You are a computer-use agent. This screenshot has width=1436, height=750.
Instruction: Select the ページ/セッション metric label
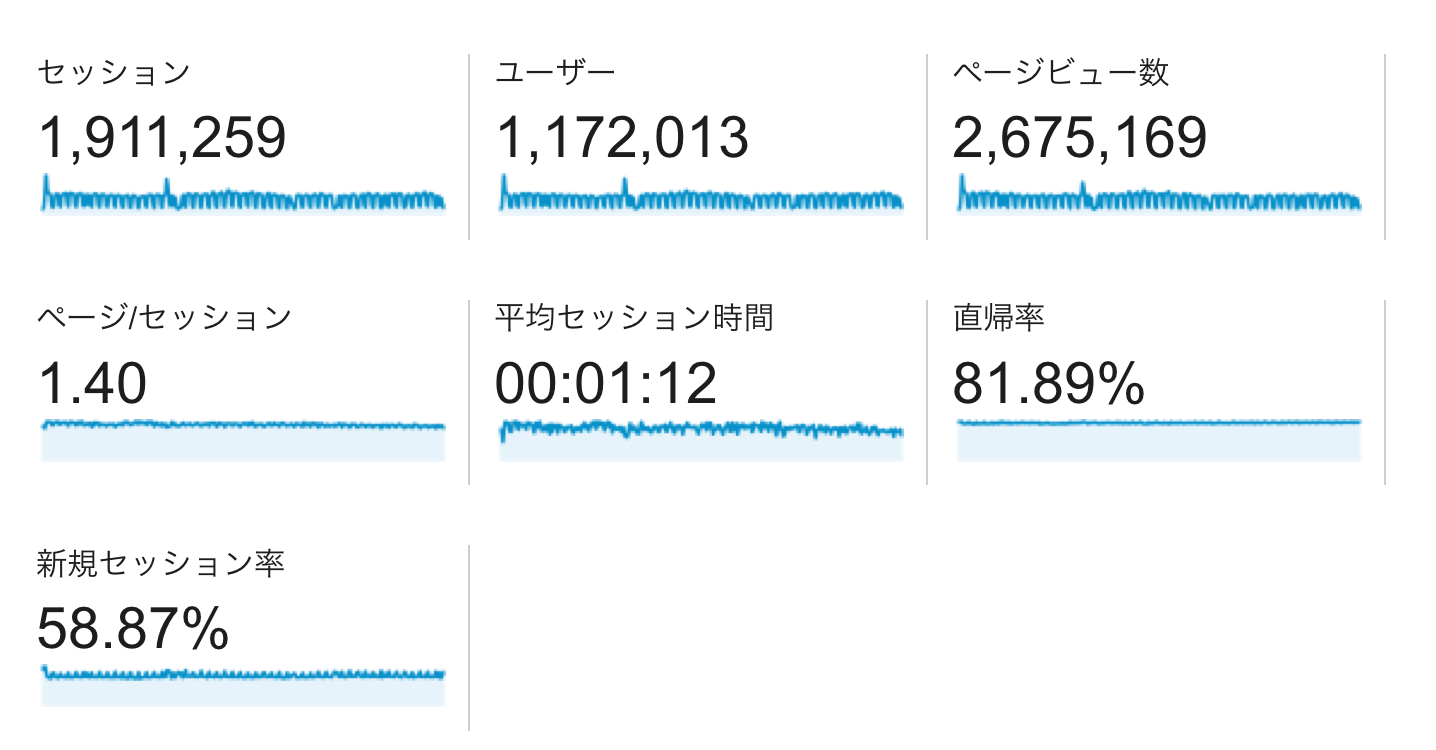(165, 318)
